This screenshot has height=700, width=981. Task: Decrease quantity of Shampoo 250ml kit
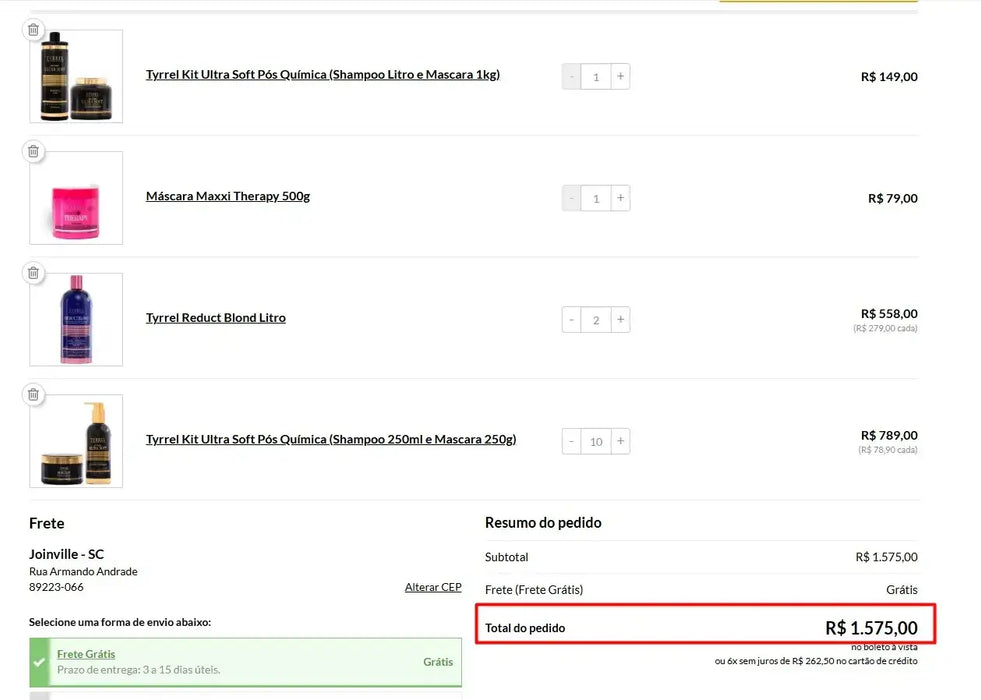[x=572, y=441]
